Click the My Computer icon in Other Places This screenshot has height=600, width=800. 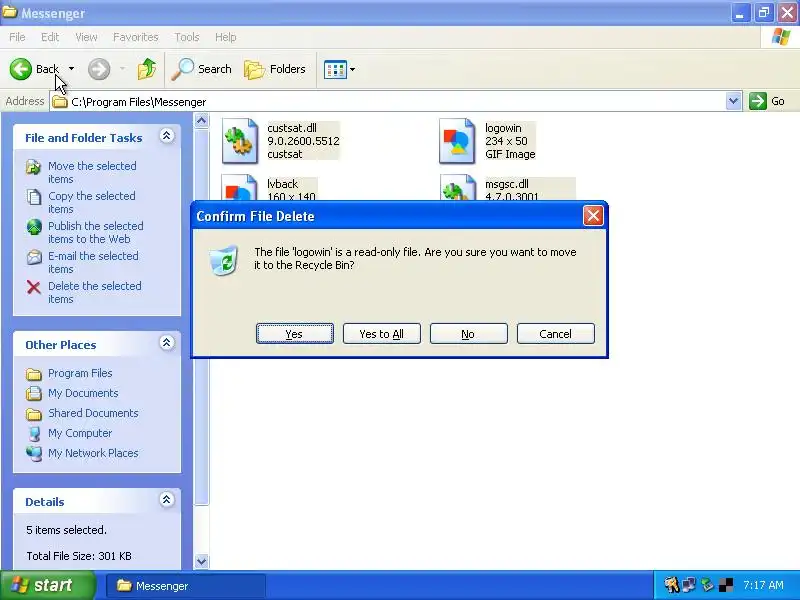(34, 434)
